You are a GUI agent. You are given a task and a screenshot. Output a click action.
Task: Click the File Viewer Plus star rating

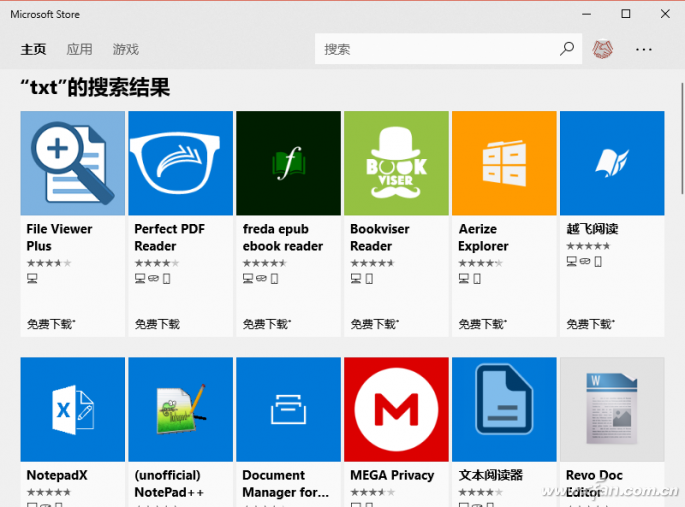click(x=49, y=263)
